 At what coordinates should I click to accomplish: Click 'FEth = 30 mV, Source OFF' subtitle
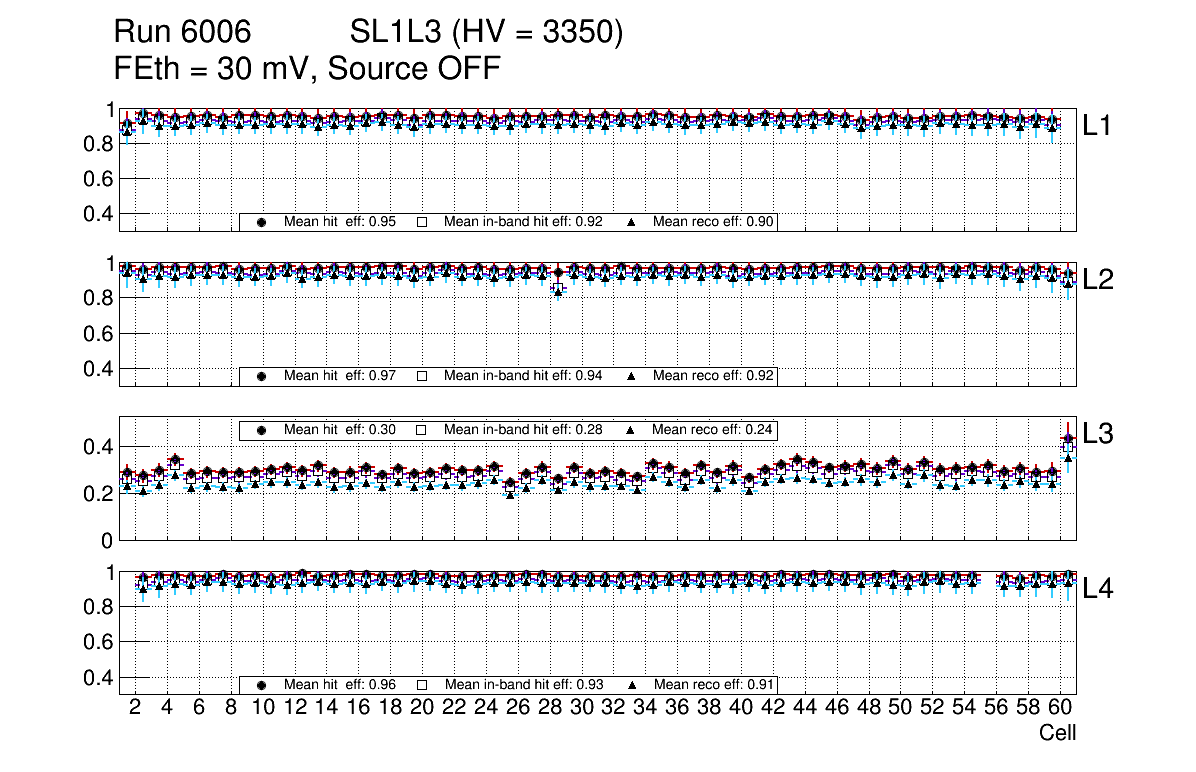tap(307, 68)
